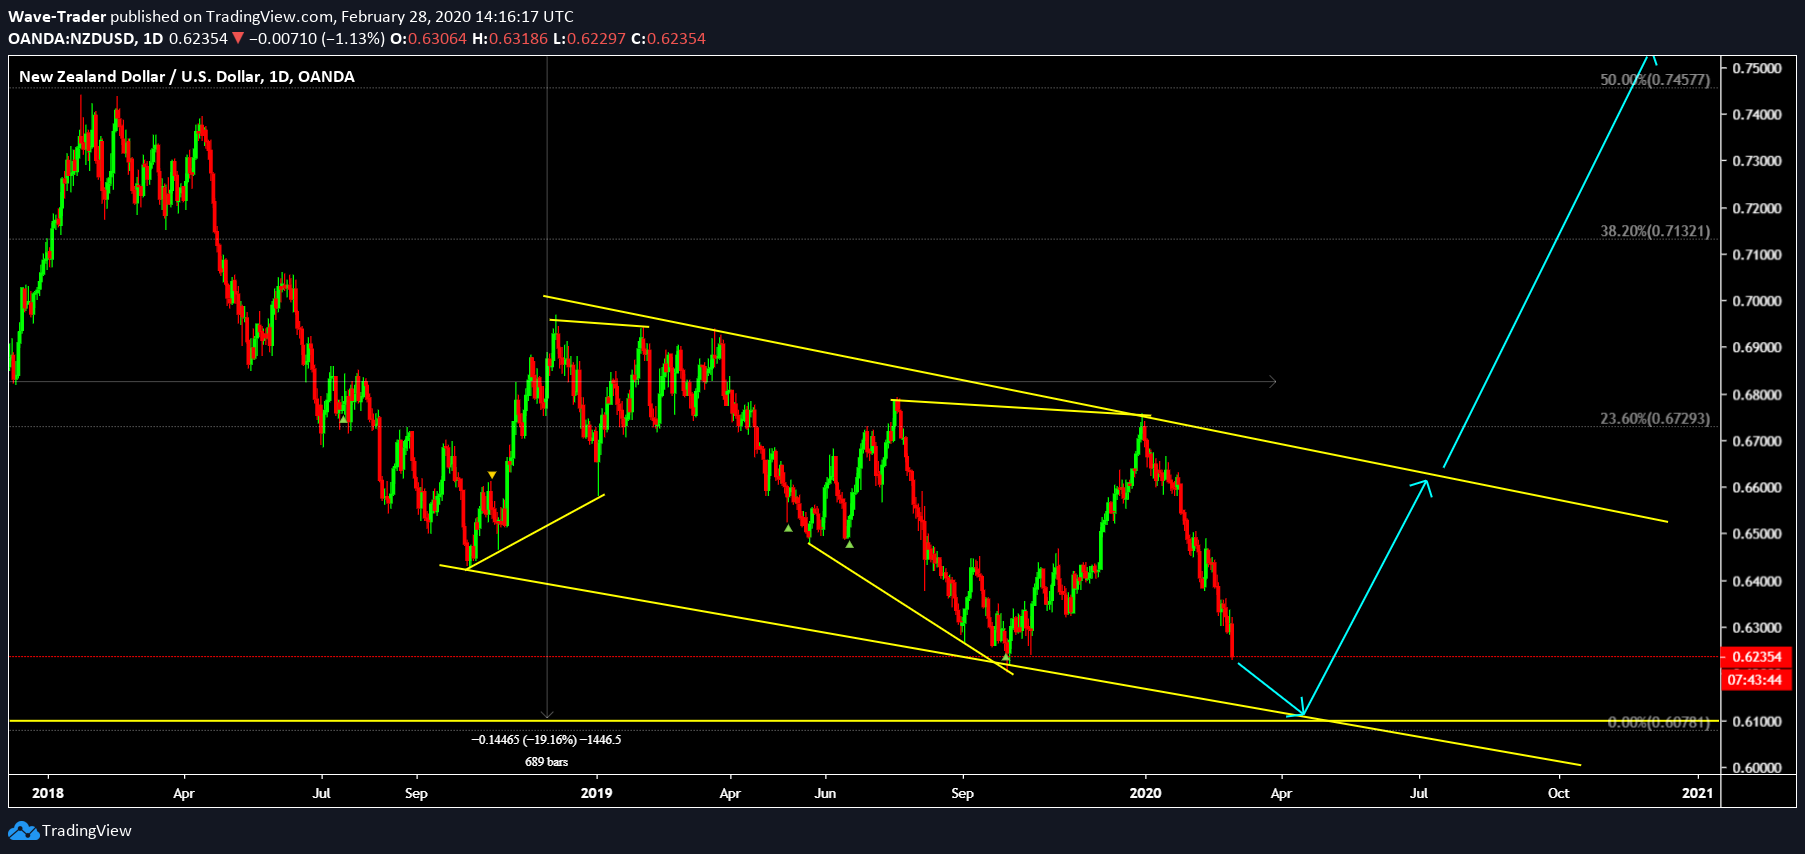Click the Sep label between 2019 and 2020
Image resolution: width=1805 pixels, height=854 pixels.
coord(962,793)
